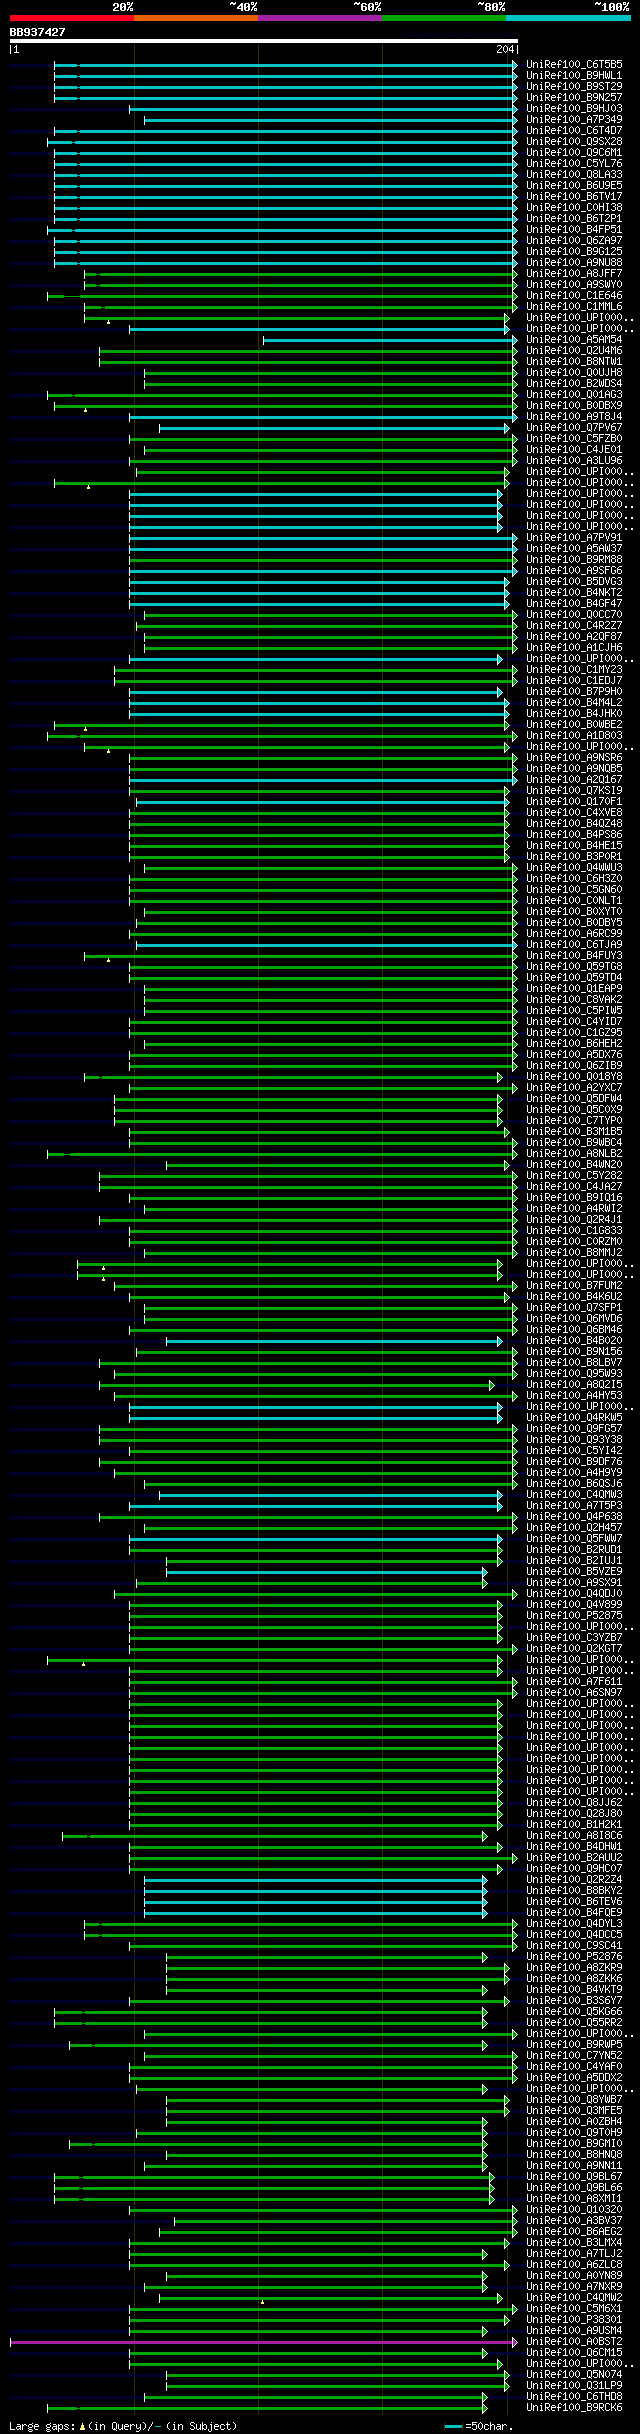Open hit UniRef100_B9HWL1
This screenshot has width=640, height=2434.
click(x=574, y=76)
